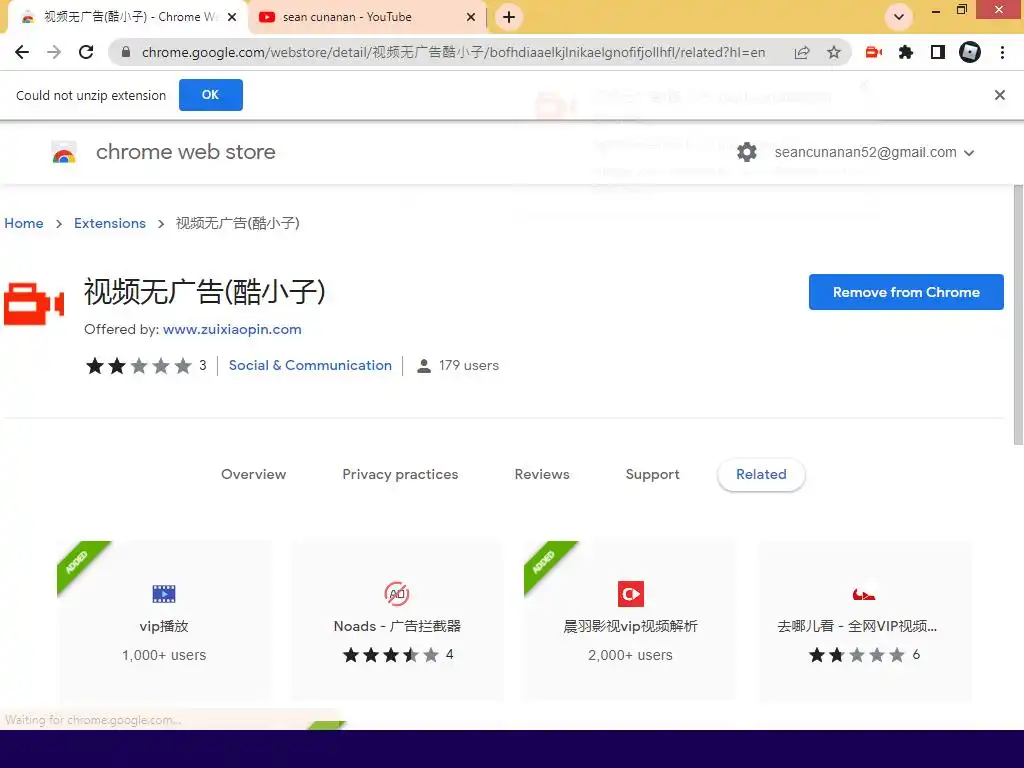Click the extension's star rating

pyautogui.click(x=138, y=366)
